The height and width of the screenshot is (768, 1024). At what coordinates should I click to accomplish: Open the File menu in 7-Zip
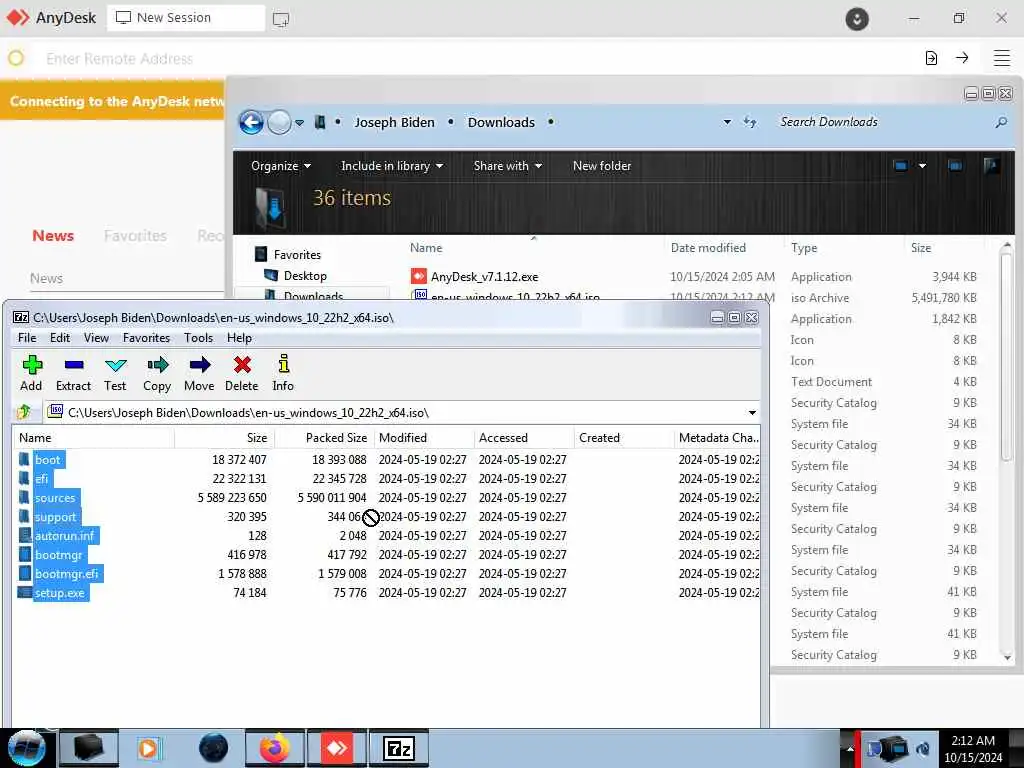(x=27, y=338)
